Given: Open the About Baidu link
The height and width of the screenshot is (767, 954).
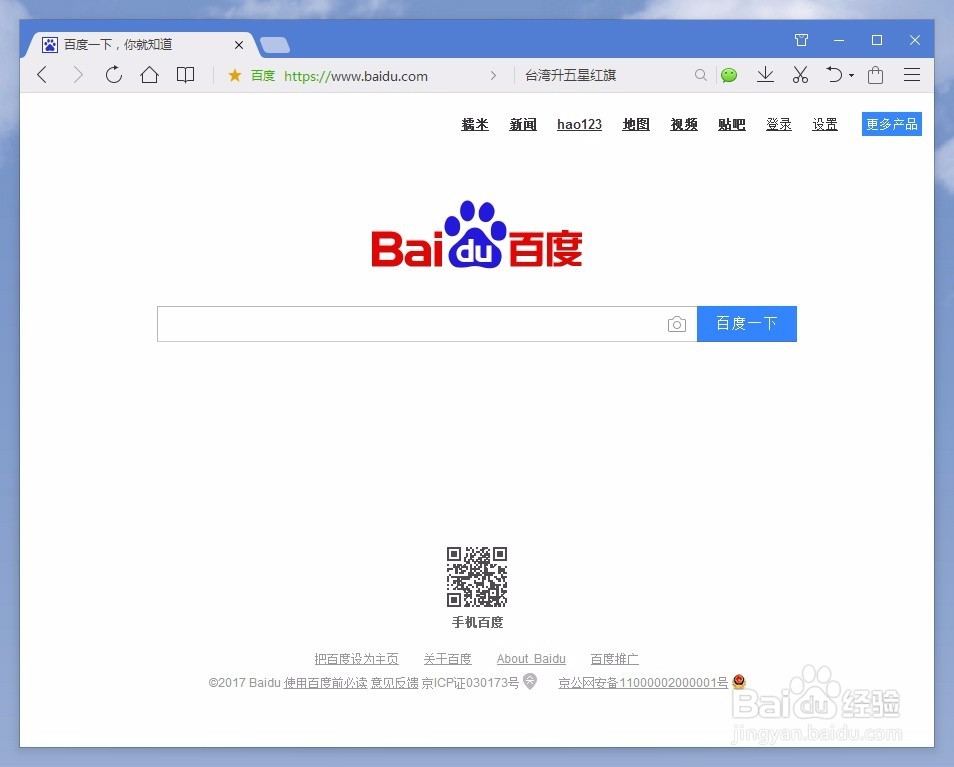Looking at the screenshot, I should coord(531,659).
